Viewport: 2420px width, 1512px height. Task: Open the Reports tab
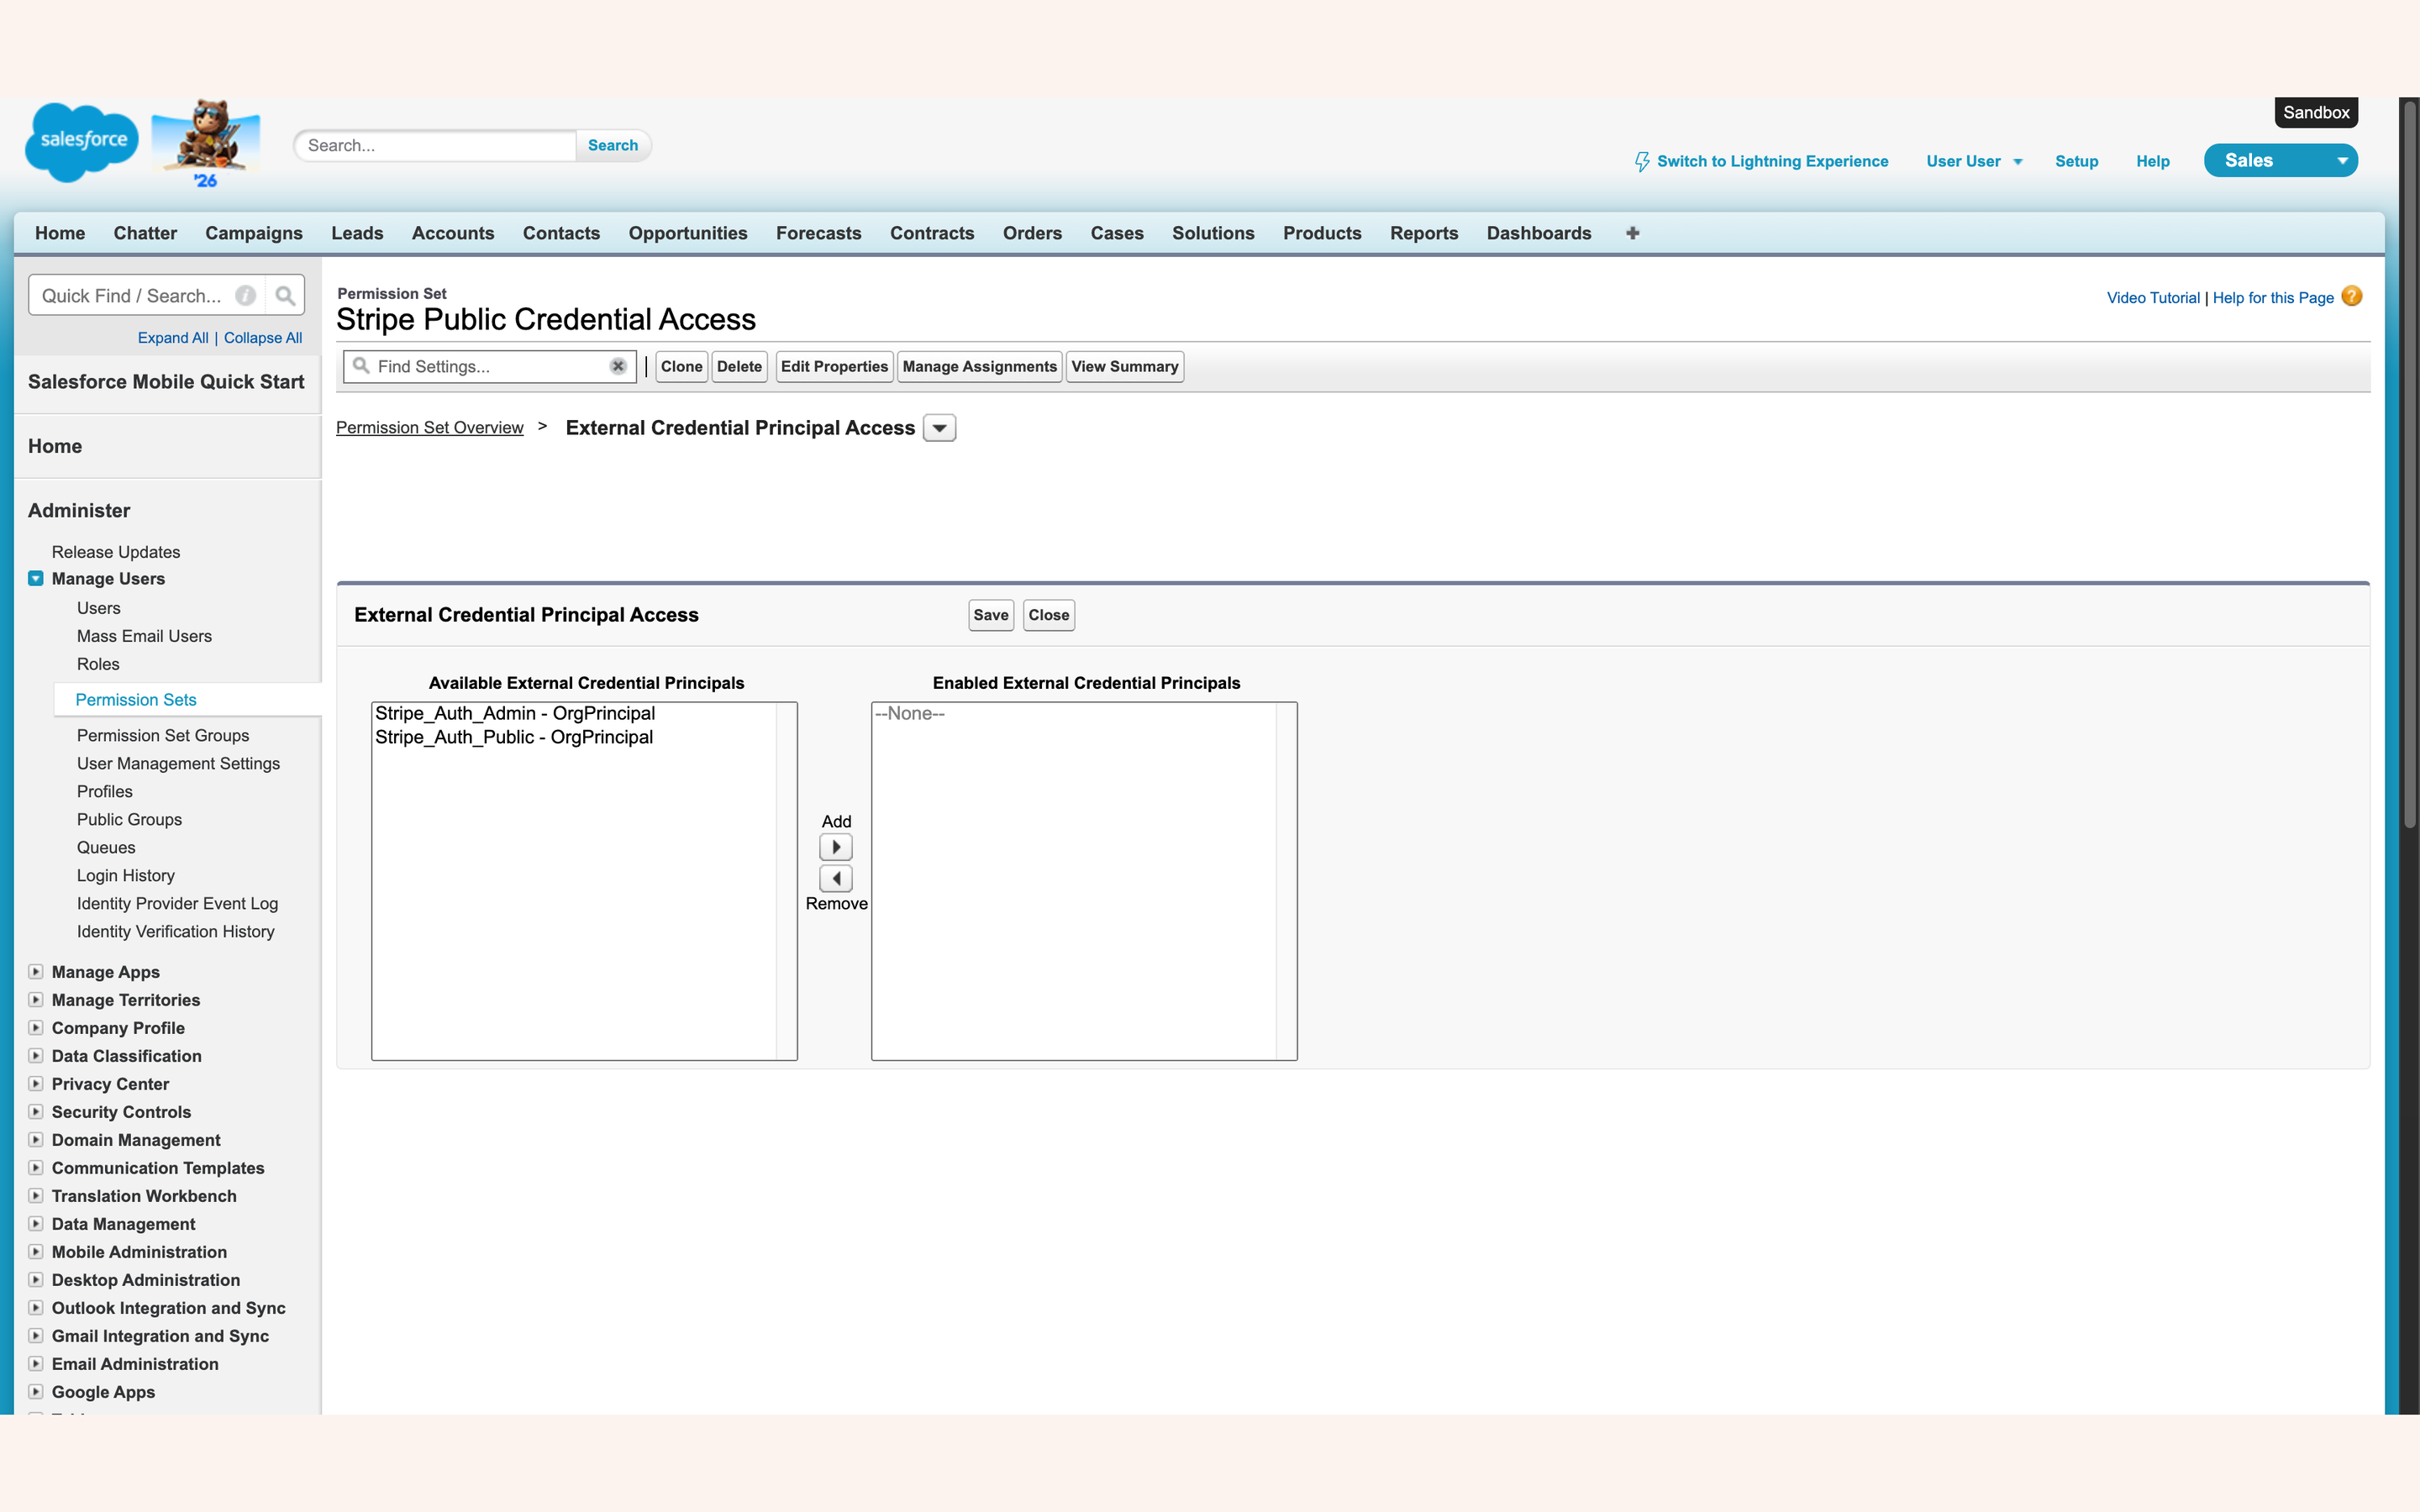tap(1424, 233)
